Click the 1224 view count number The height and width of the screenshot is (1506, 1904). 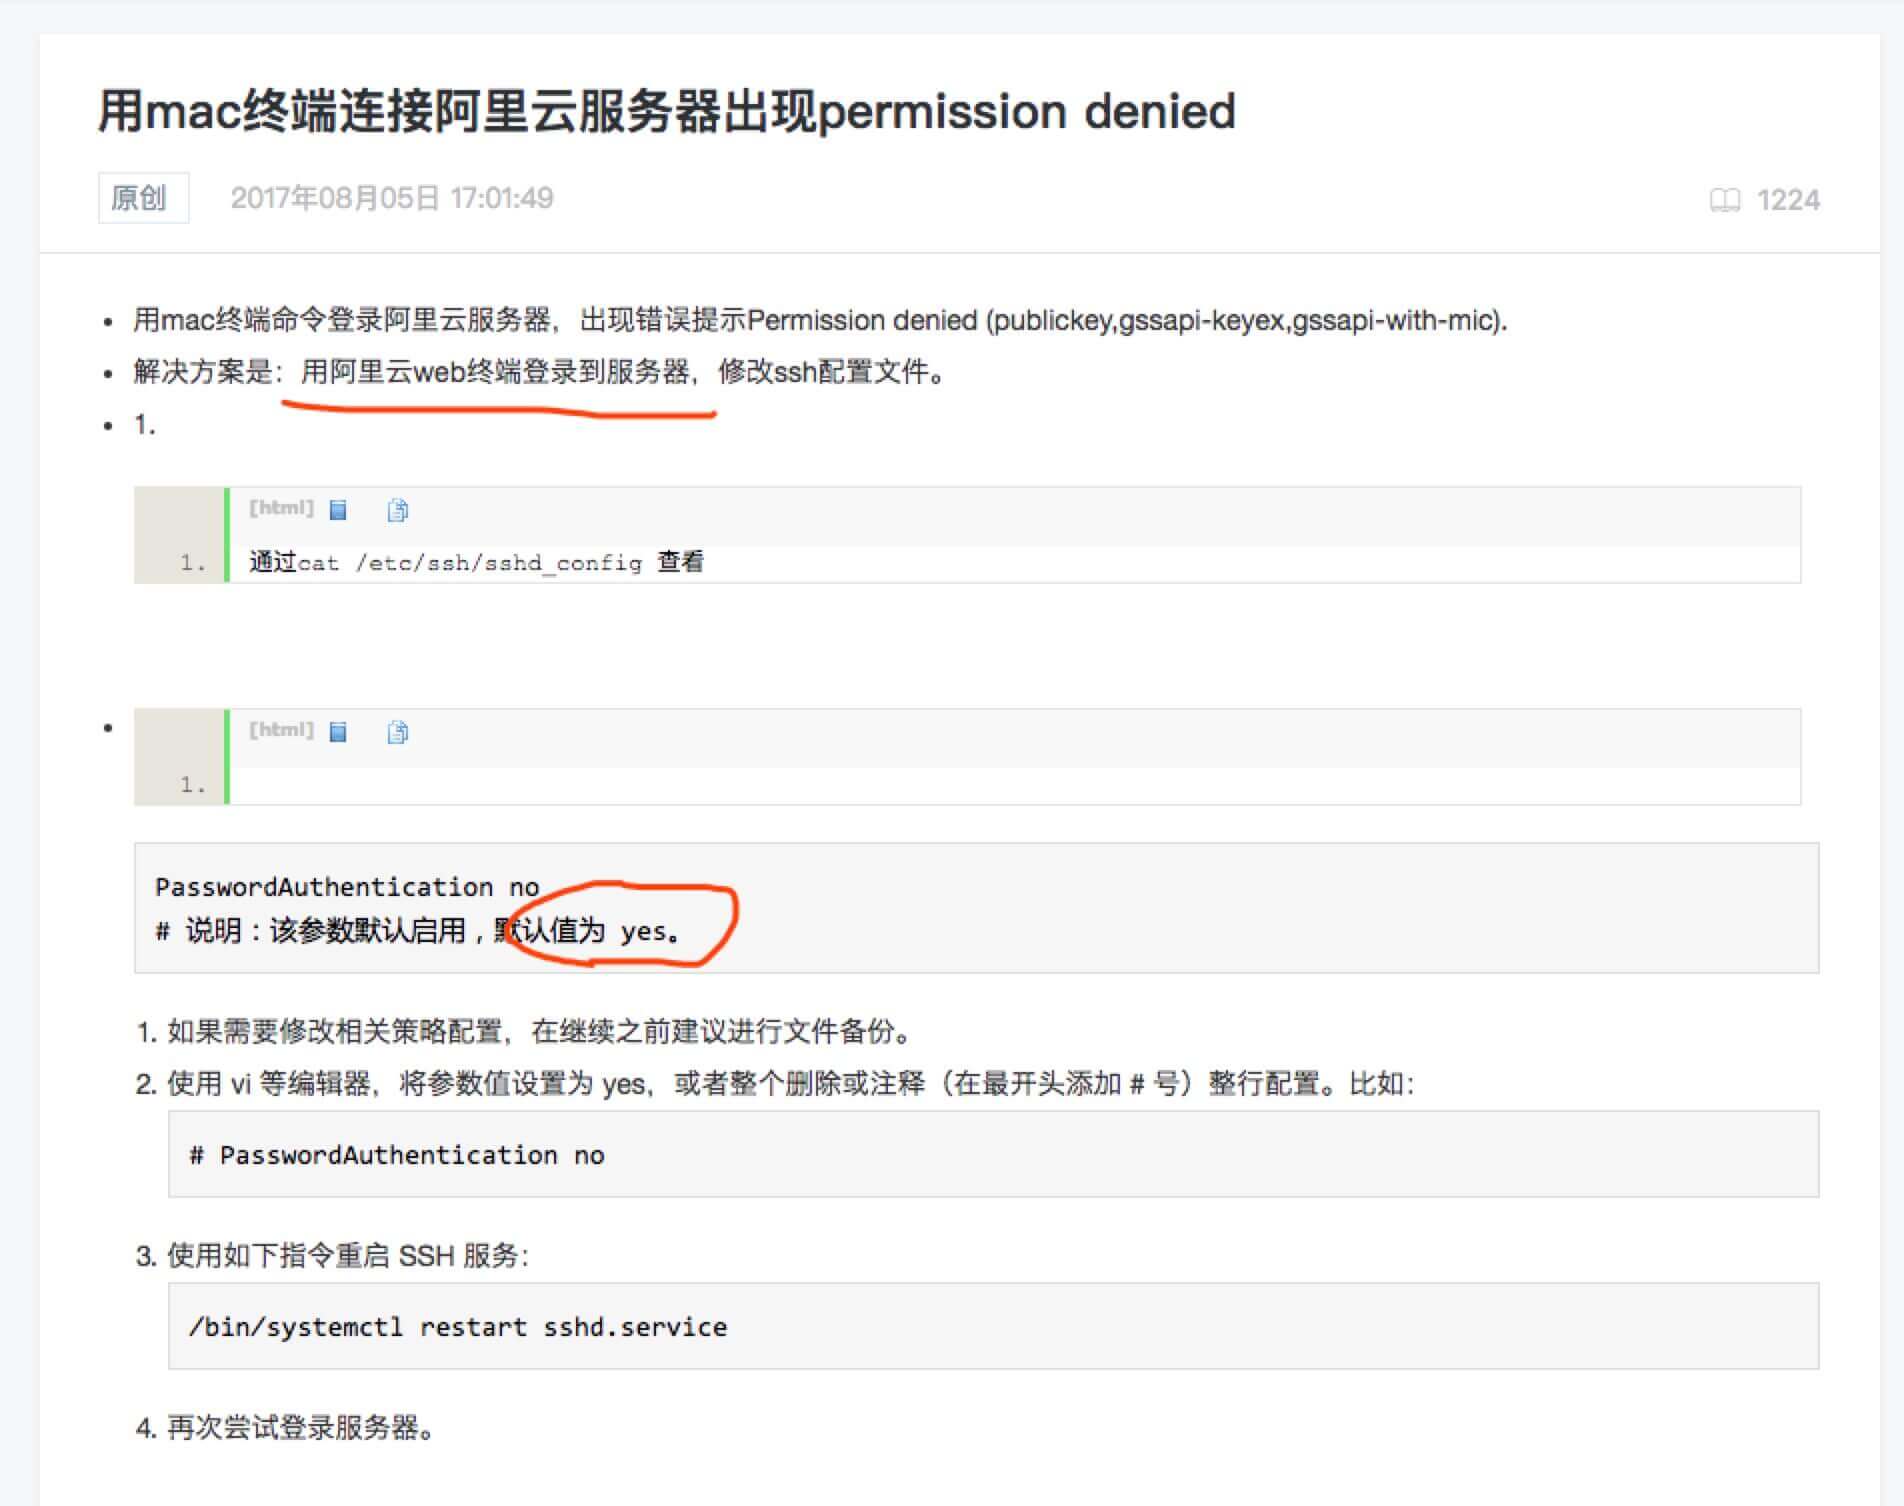(x=1788, y=200)
